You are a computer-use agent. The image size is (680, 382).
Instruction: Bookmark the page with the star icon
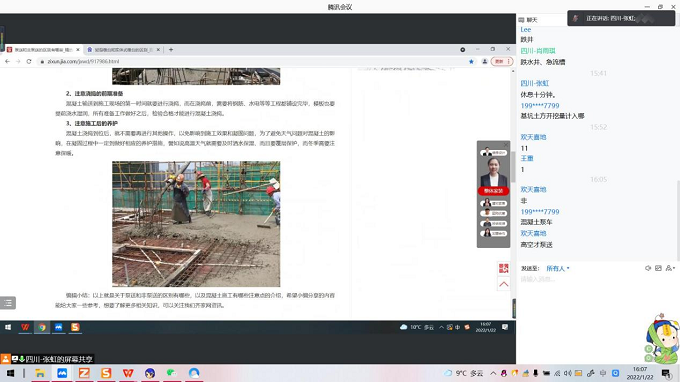click(x=471, y=62)
